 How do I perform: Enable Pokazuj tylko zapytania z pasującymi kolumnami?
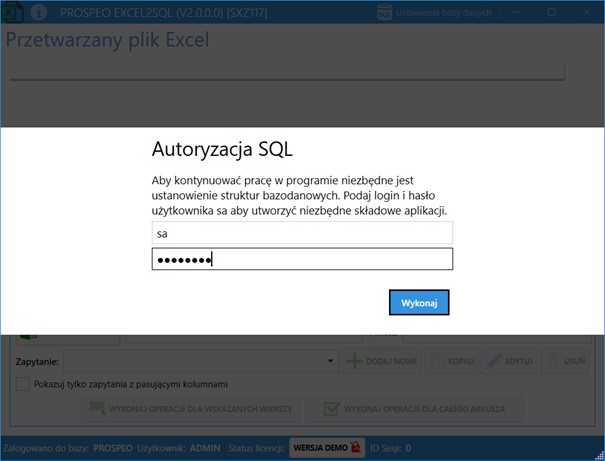23,384
